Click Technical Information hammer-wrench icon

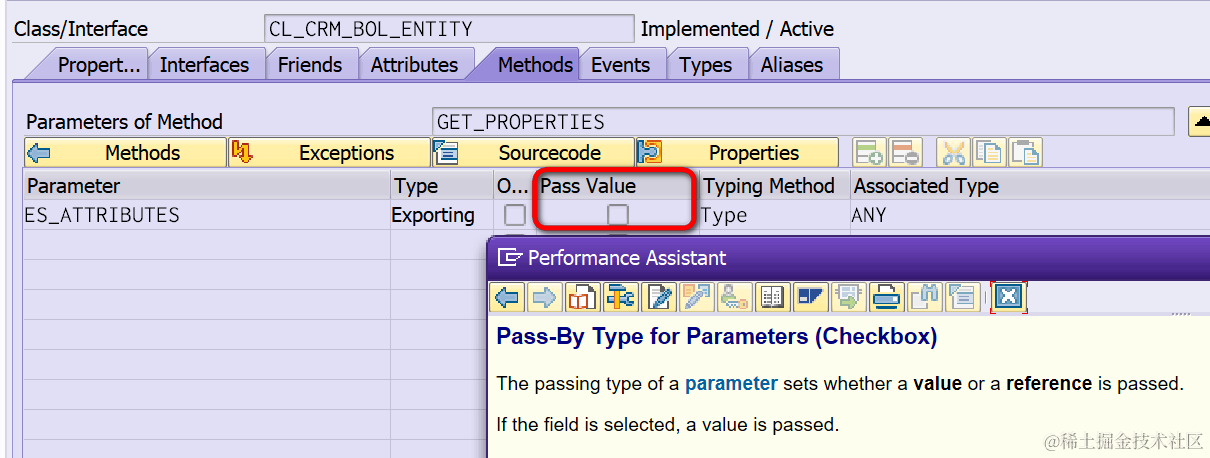click(620, 297)
